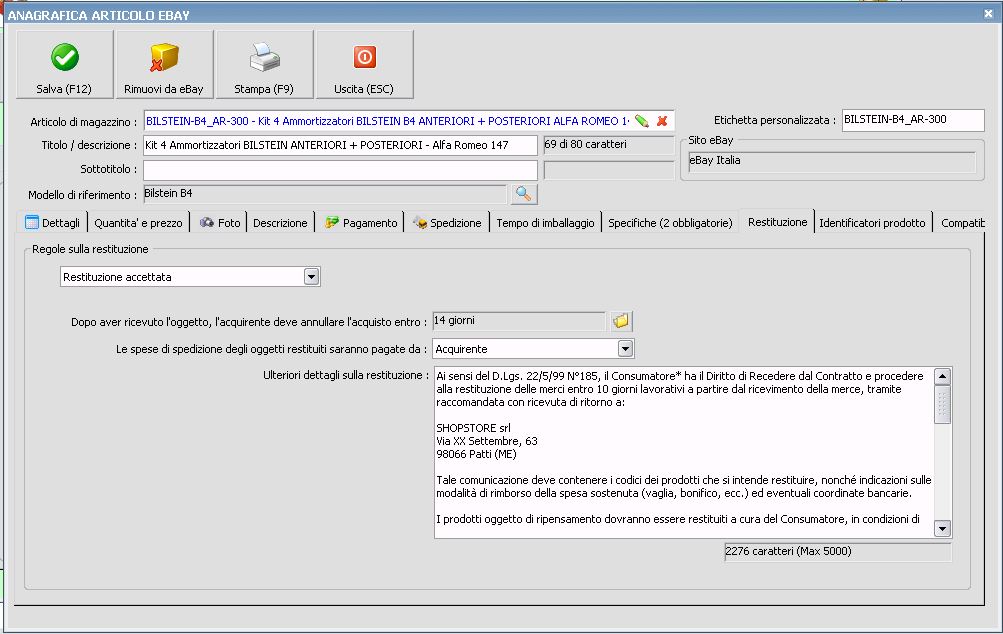Open the Foto tab
The image size is (1003, 634).
coord(219,223)
